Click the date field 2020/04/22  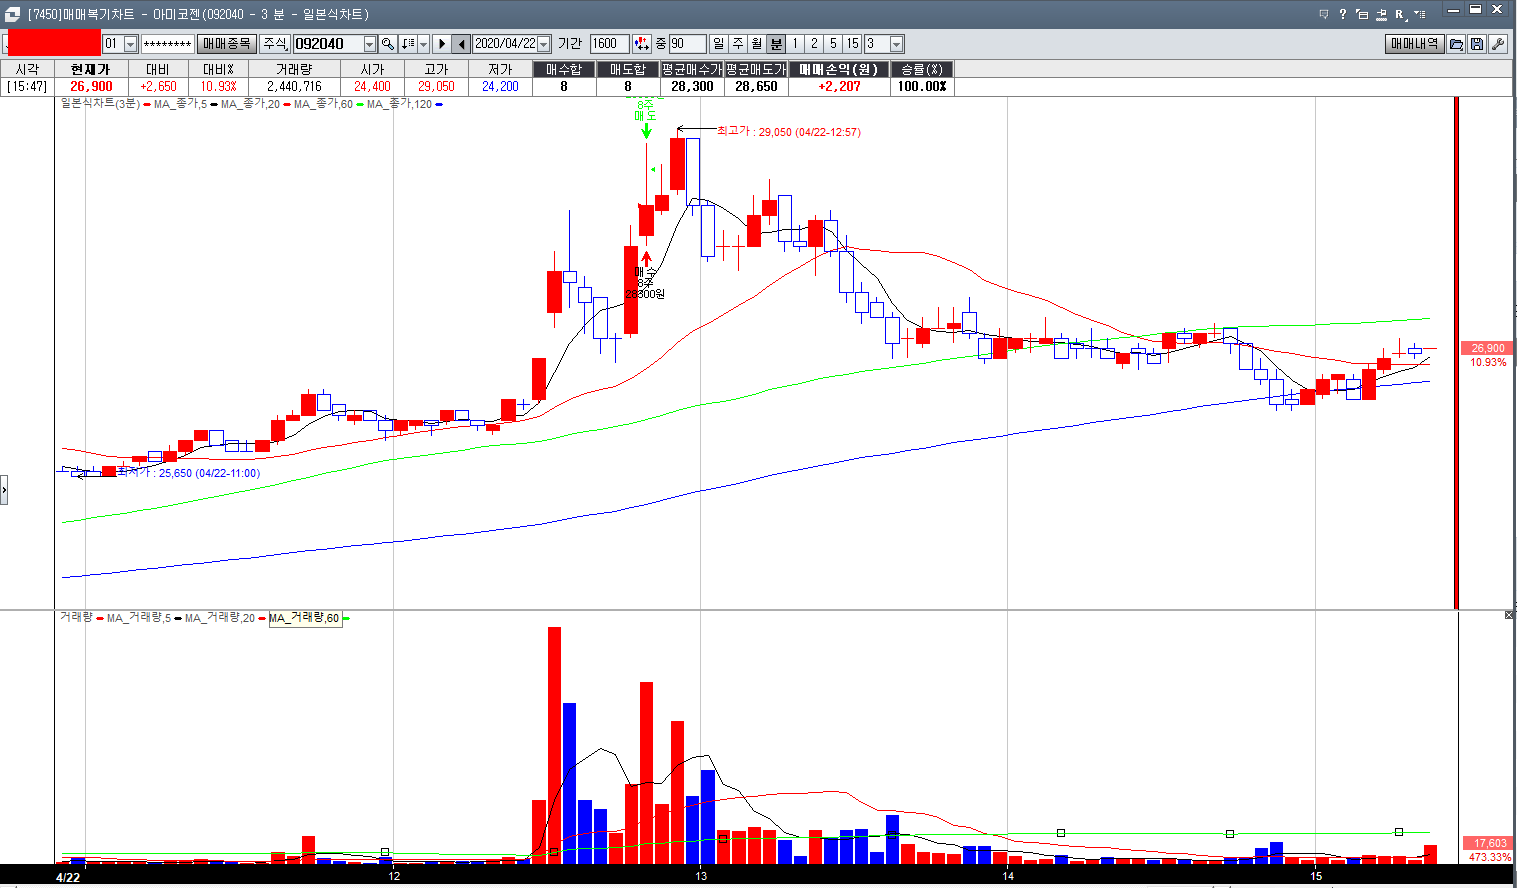[505, 44]
